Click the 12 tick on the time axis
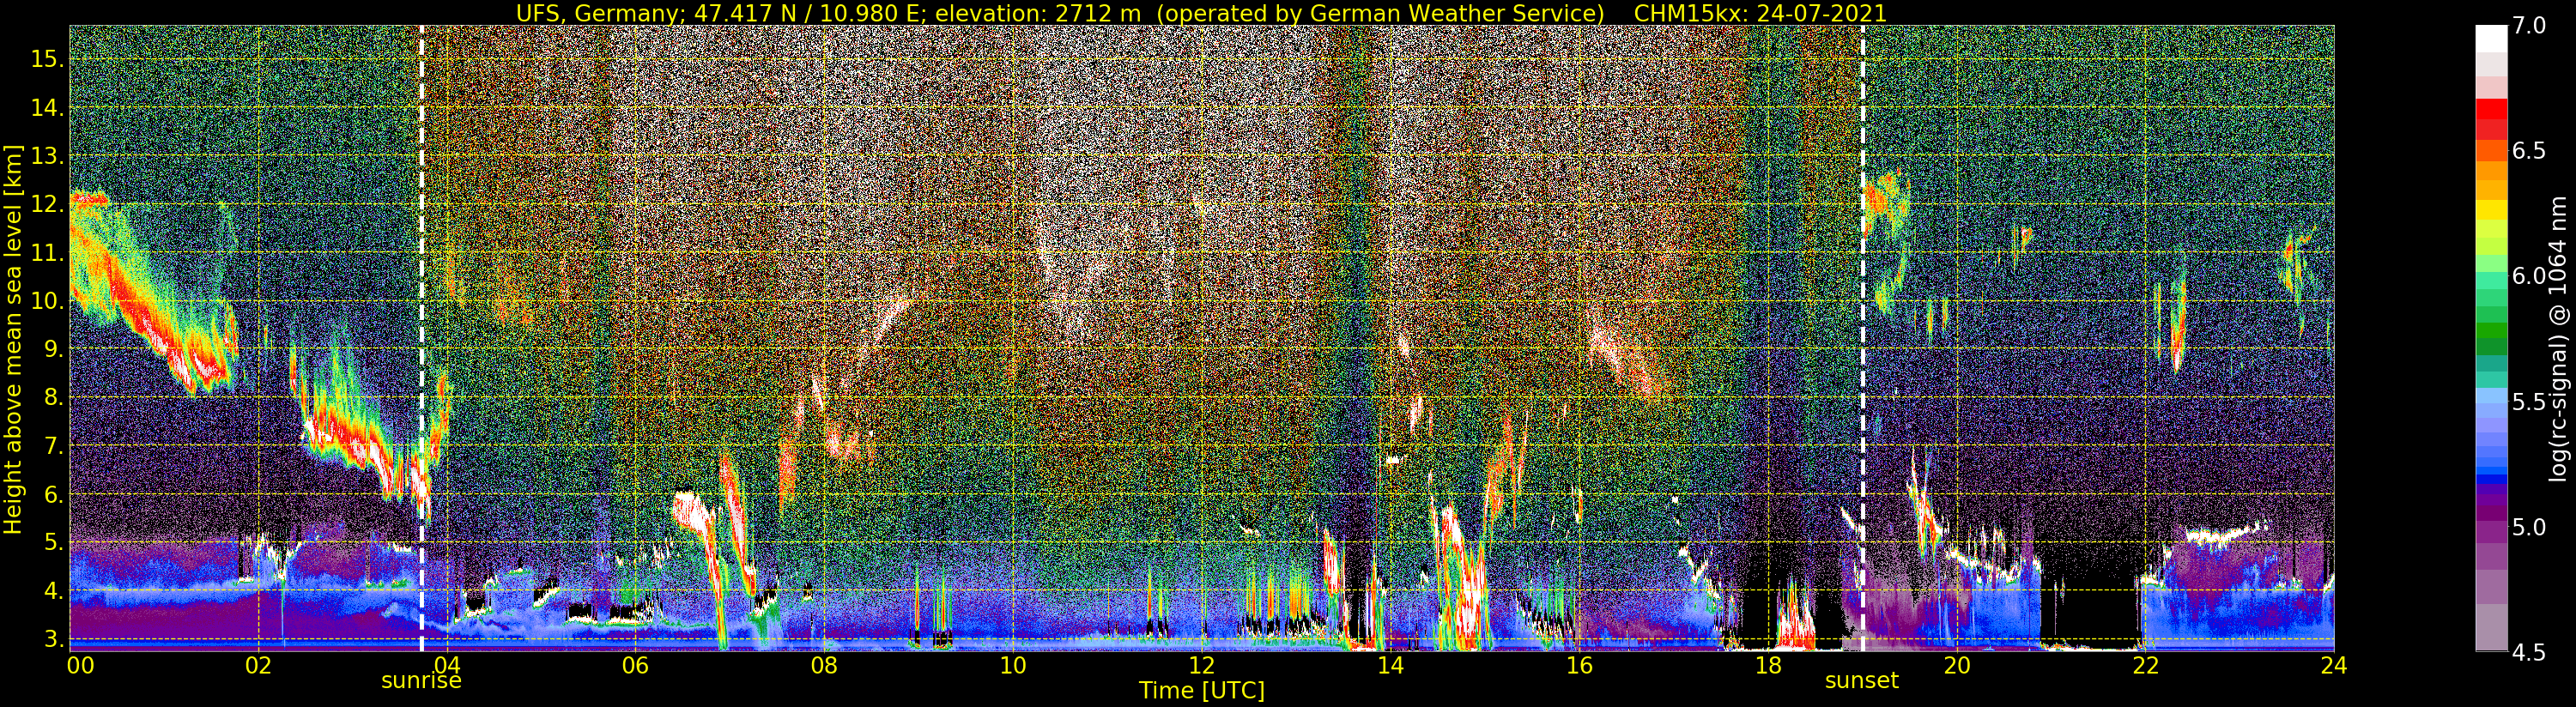Image resolution: width=2576 pixels, height=707 pixels. pos(1201,665)
